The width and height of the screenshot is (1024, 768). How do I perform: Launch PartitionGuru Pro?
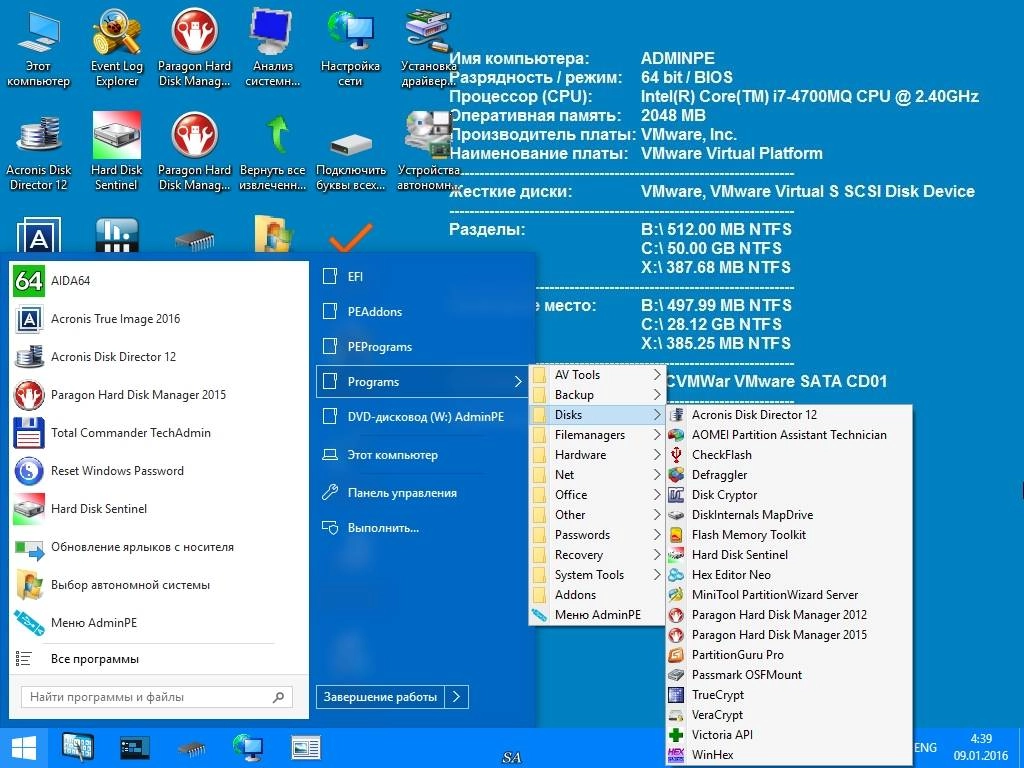click(789, 654)
